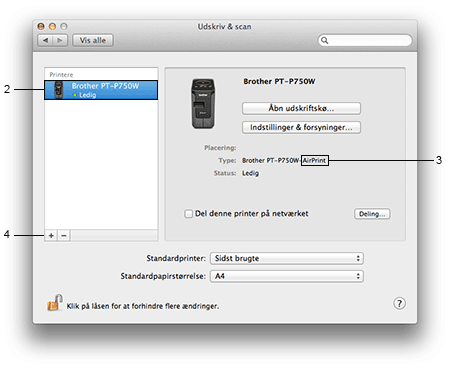450x369 pixels.
Task: Open 'Indstillinger & forsyninger...'
Action: (x=301, y=127)
